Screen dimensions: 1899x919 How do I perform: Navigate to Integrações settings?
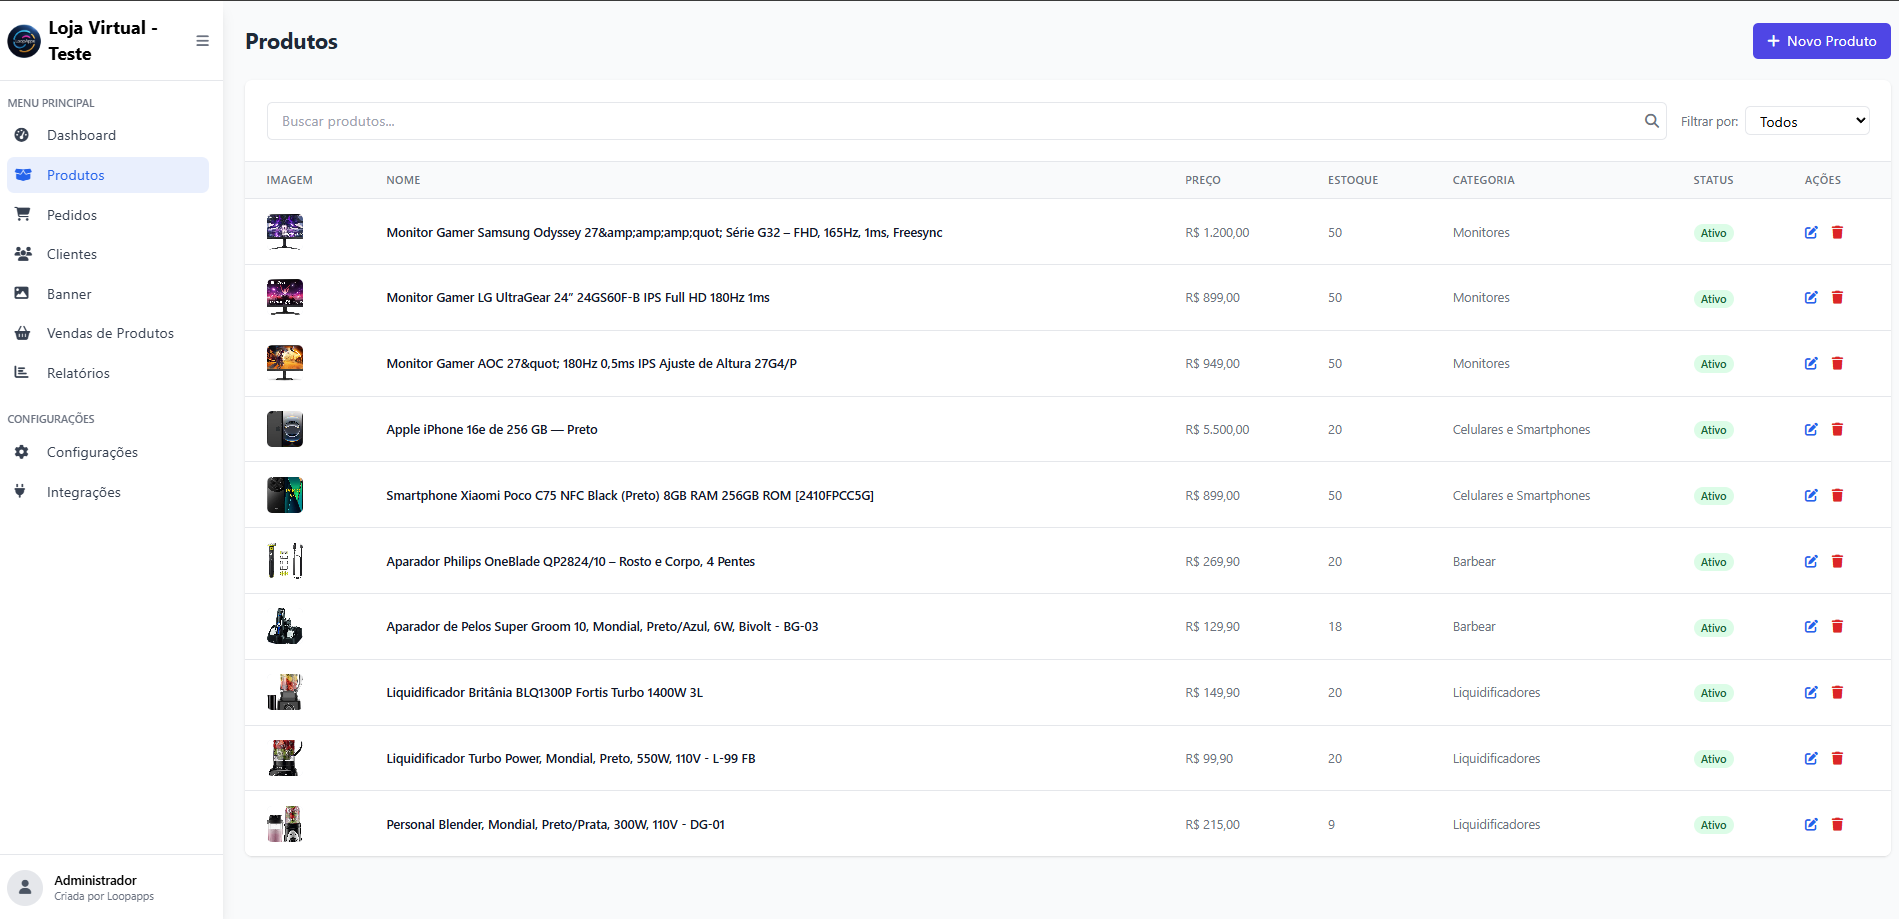tap(84, 492)
